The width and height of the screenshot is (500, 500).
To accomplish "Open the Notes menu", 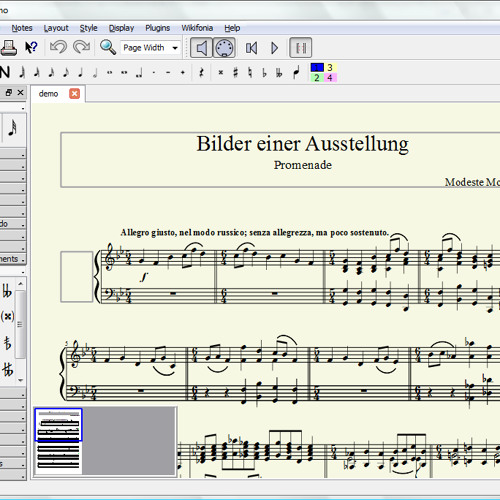I will click(22, 28).
